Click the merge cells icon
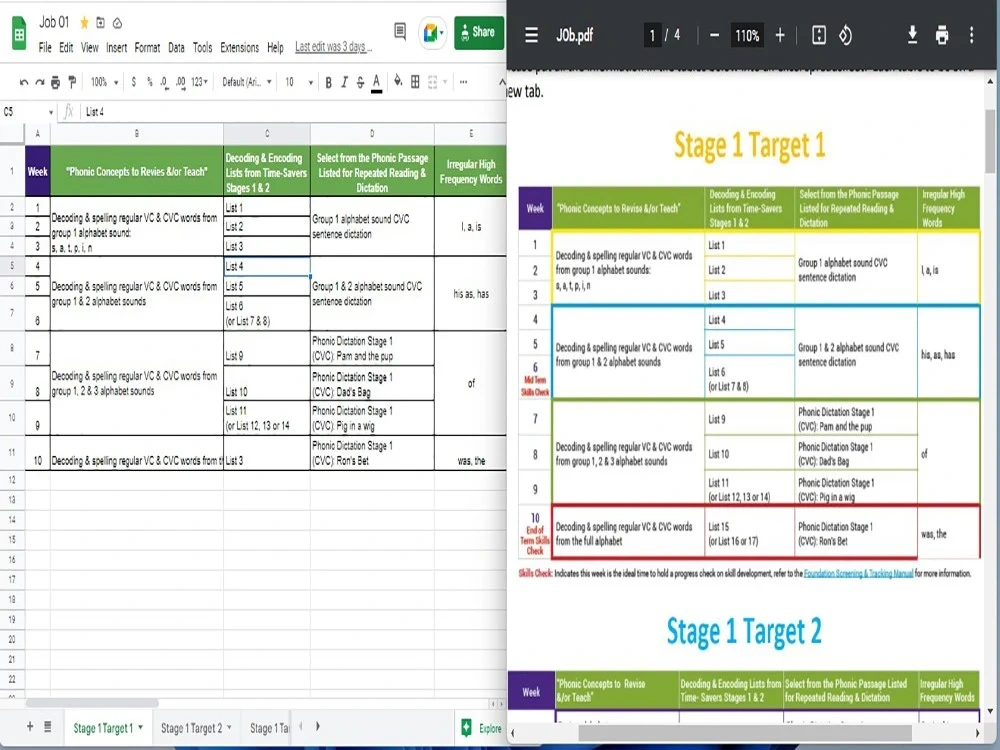Viewport: 1000px width, 750px height. [433, 82]
